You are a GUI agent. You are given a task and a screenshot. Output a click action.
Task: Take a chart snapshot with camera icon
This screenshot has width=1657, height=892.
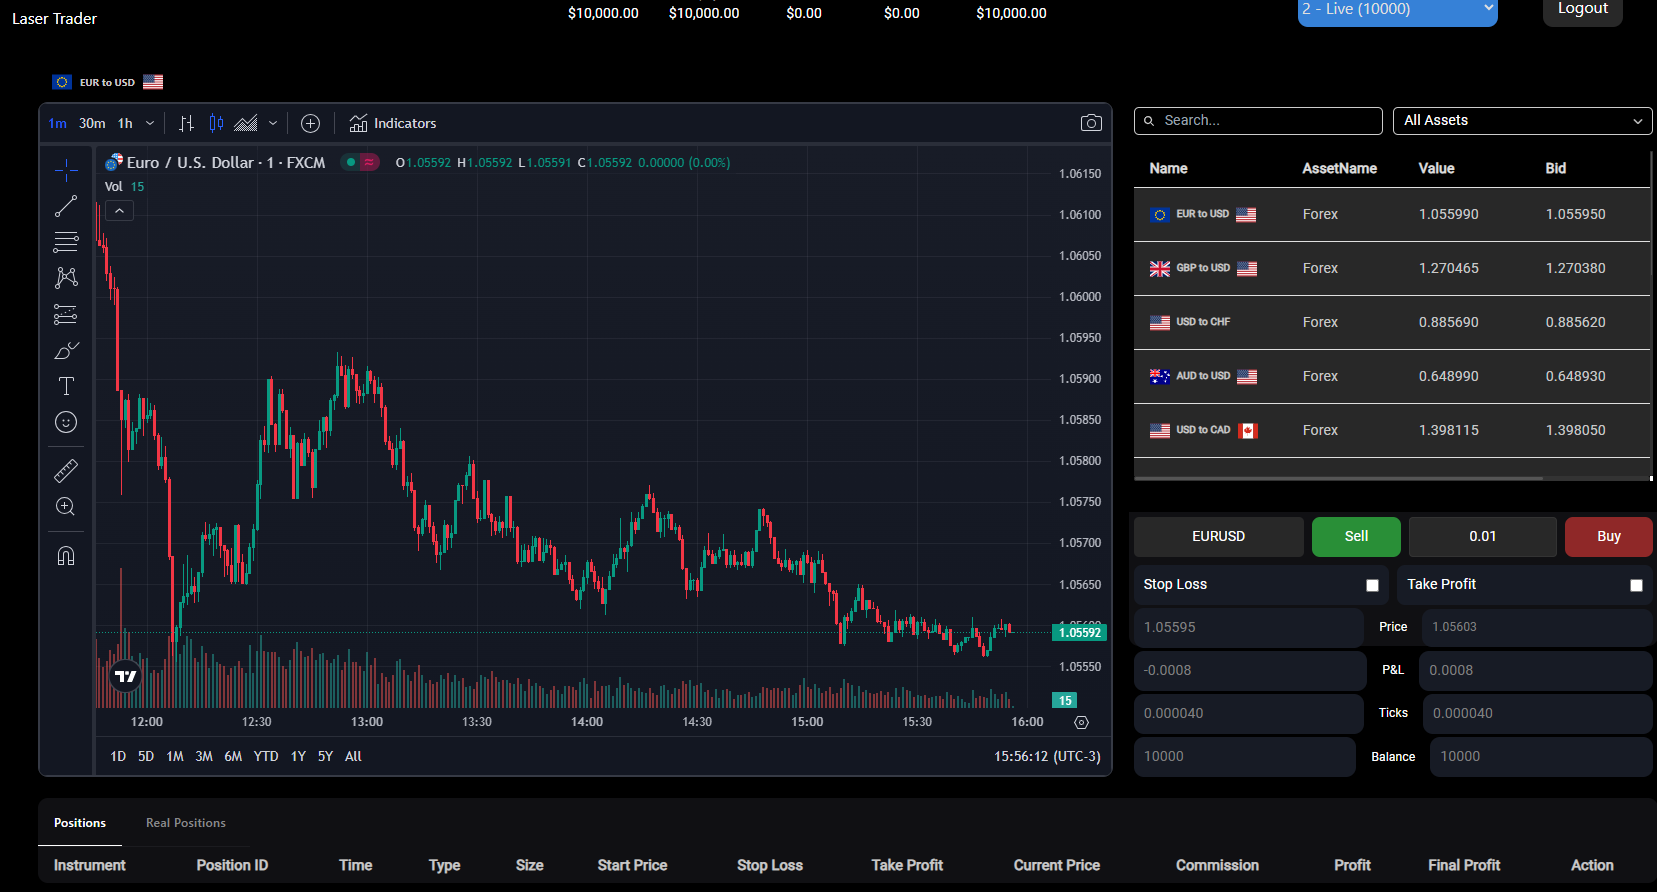1091,123
